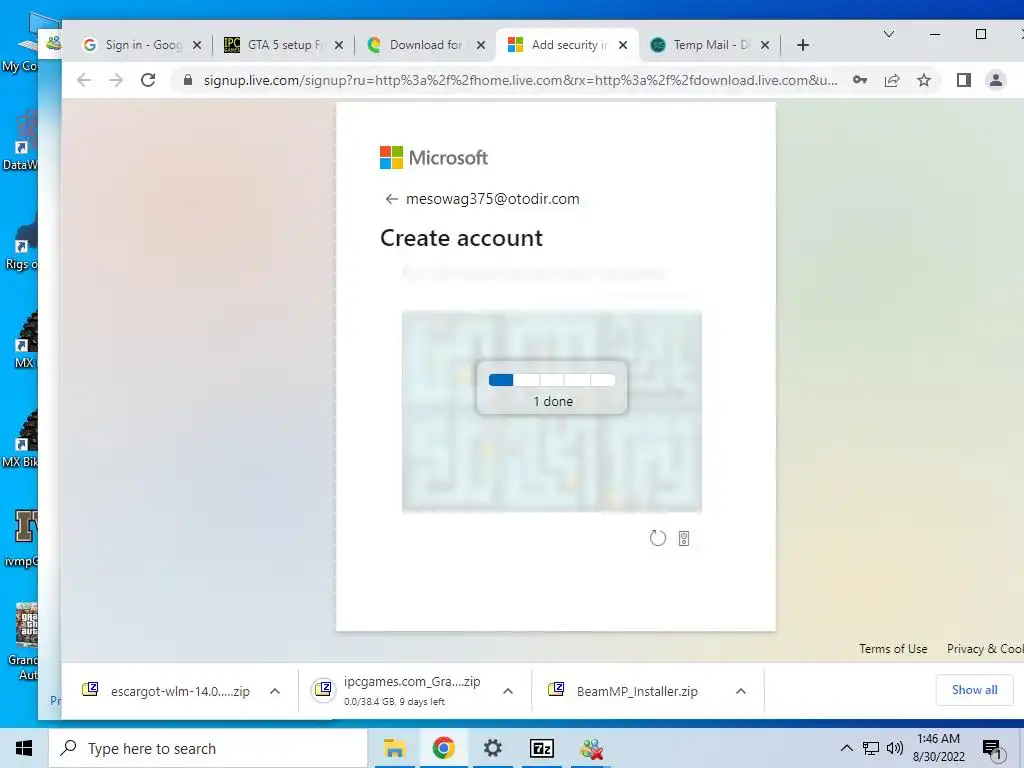The width and height of the screenshot is (1024, 768).
Task: Open the Terms of Use link
Action: click(893, 648)
